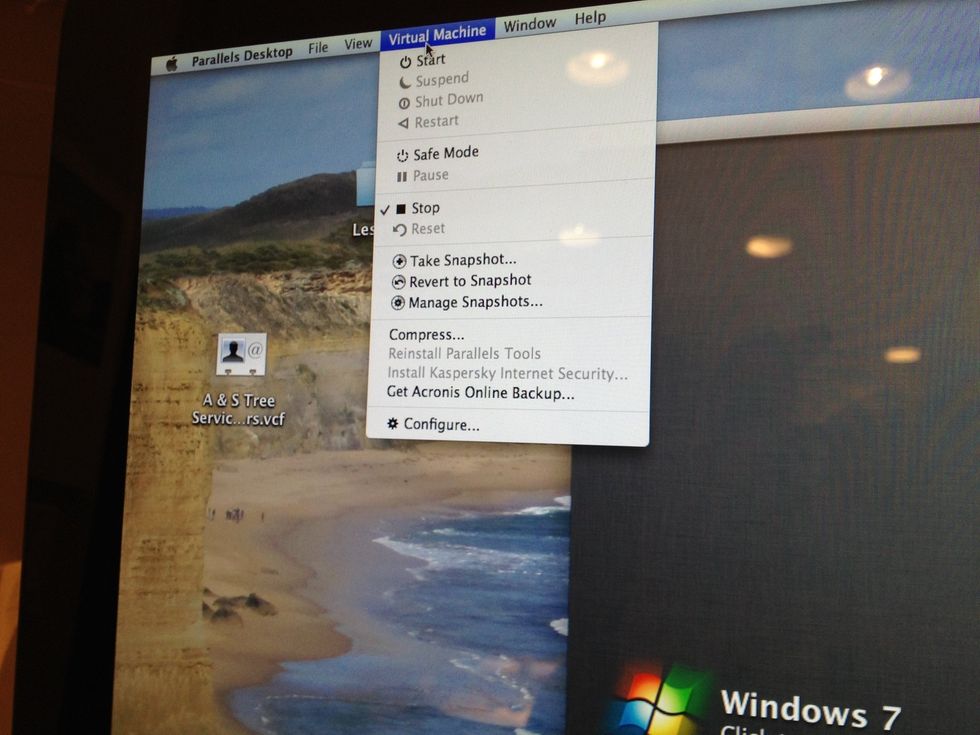Viewport: 980px width, 735px height.
Task: Close the Virtual Machine menu
Action: pos(437,35)
